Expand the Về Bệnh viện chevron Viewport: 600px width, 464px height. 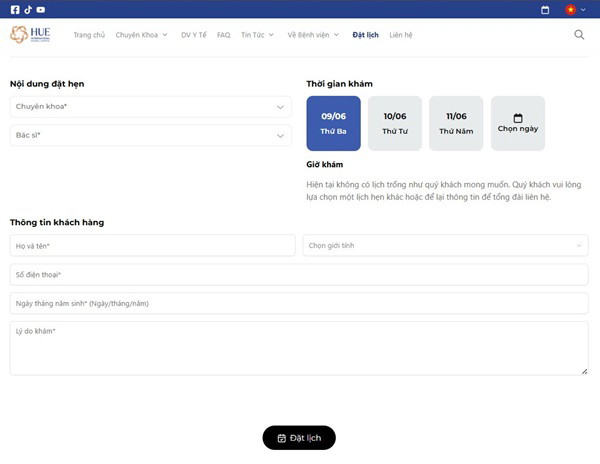[336, 35]
